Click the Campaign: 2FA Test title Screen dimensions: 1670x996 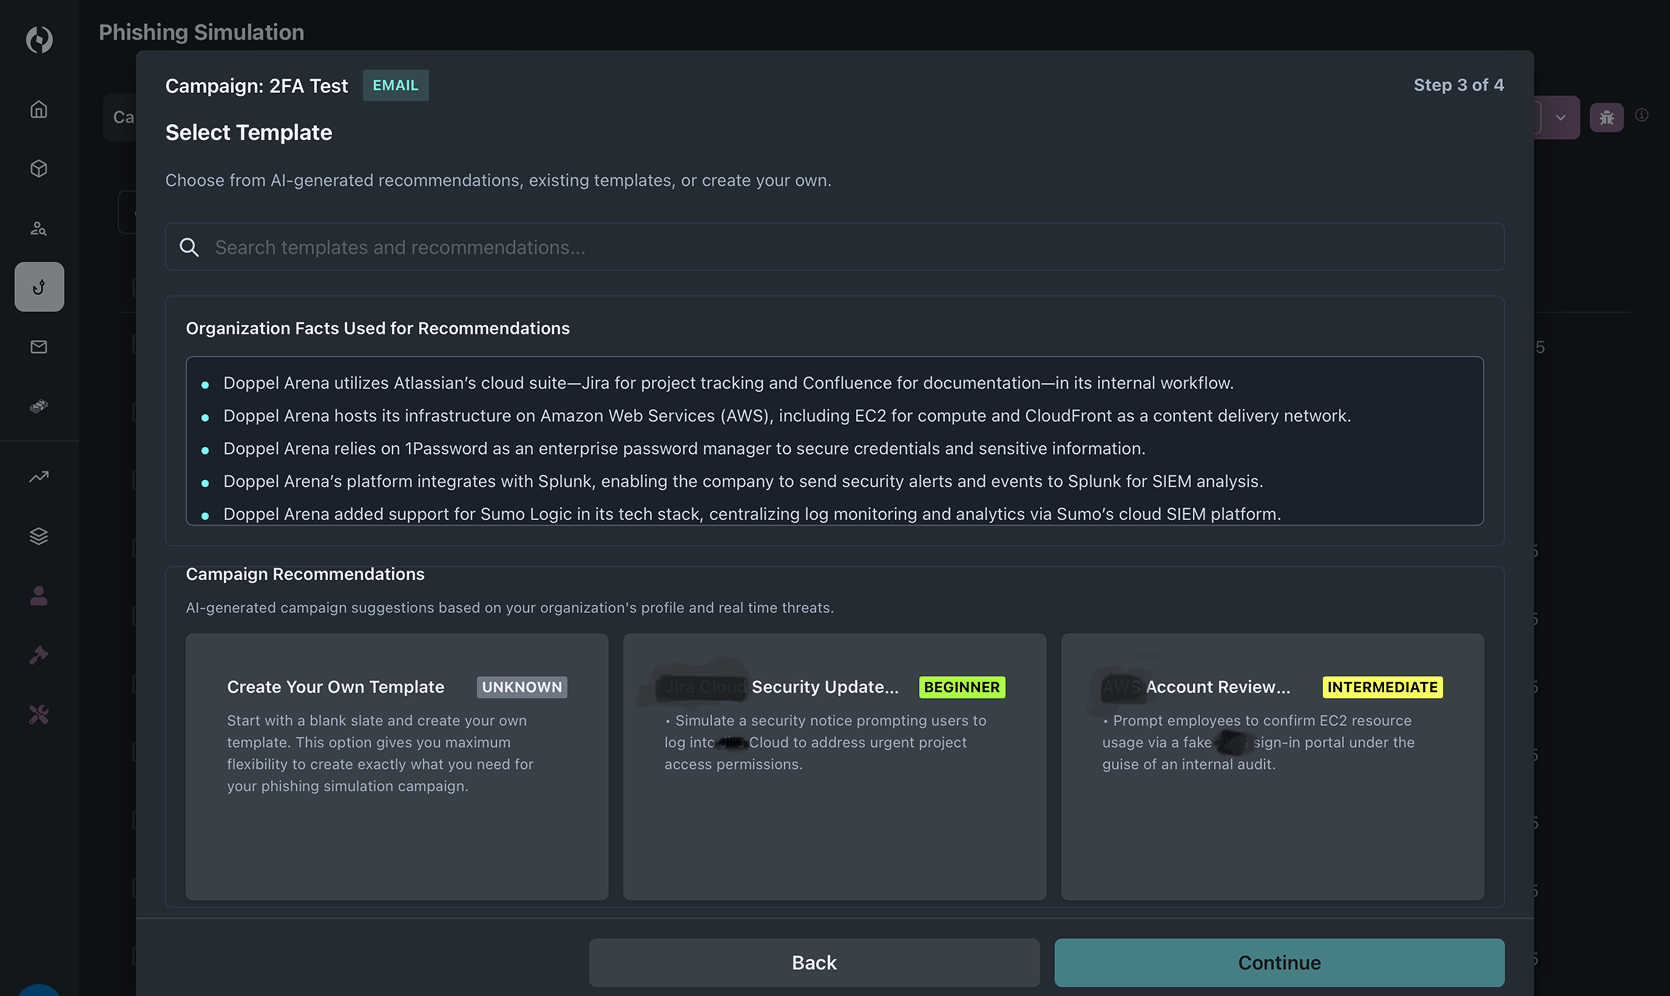(257, 86)
